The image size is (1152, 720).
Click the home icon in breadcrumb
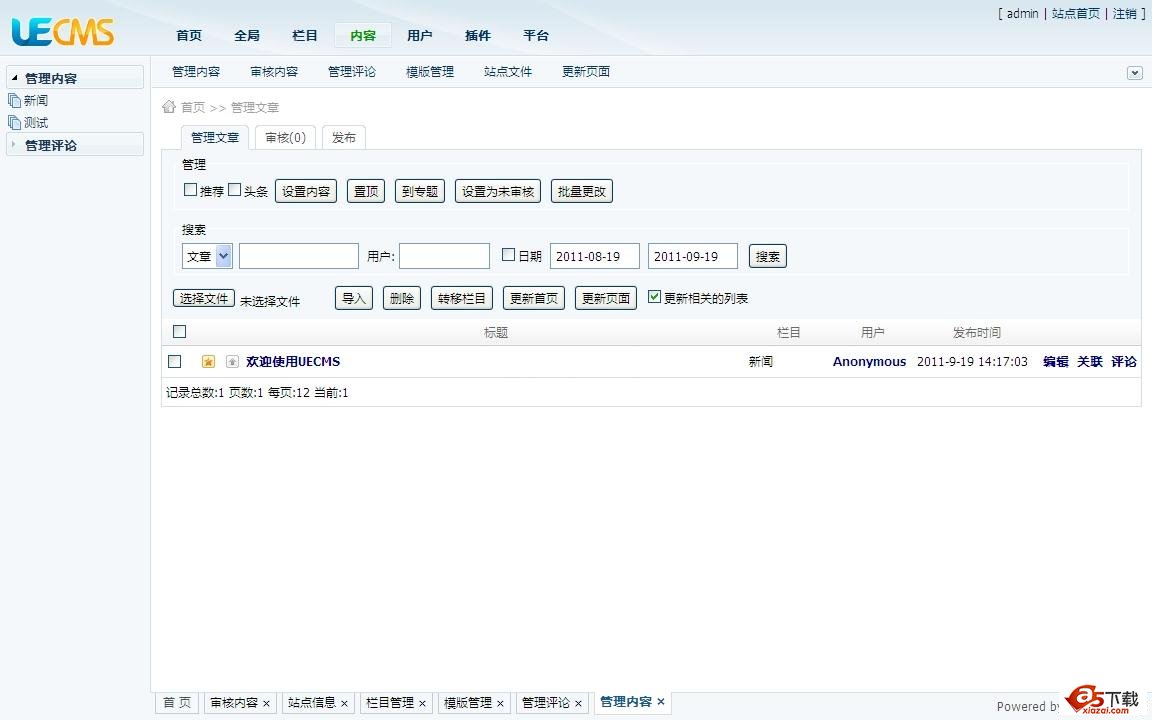tap(169, 107)
